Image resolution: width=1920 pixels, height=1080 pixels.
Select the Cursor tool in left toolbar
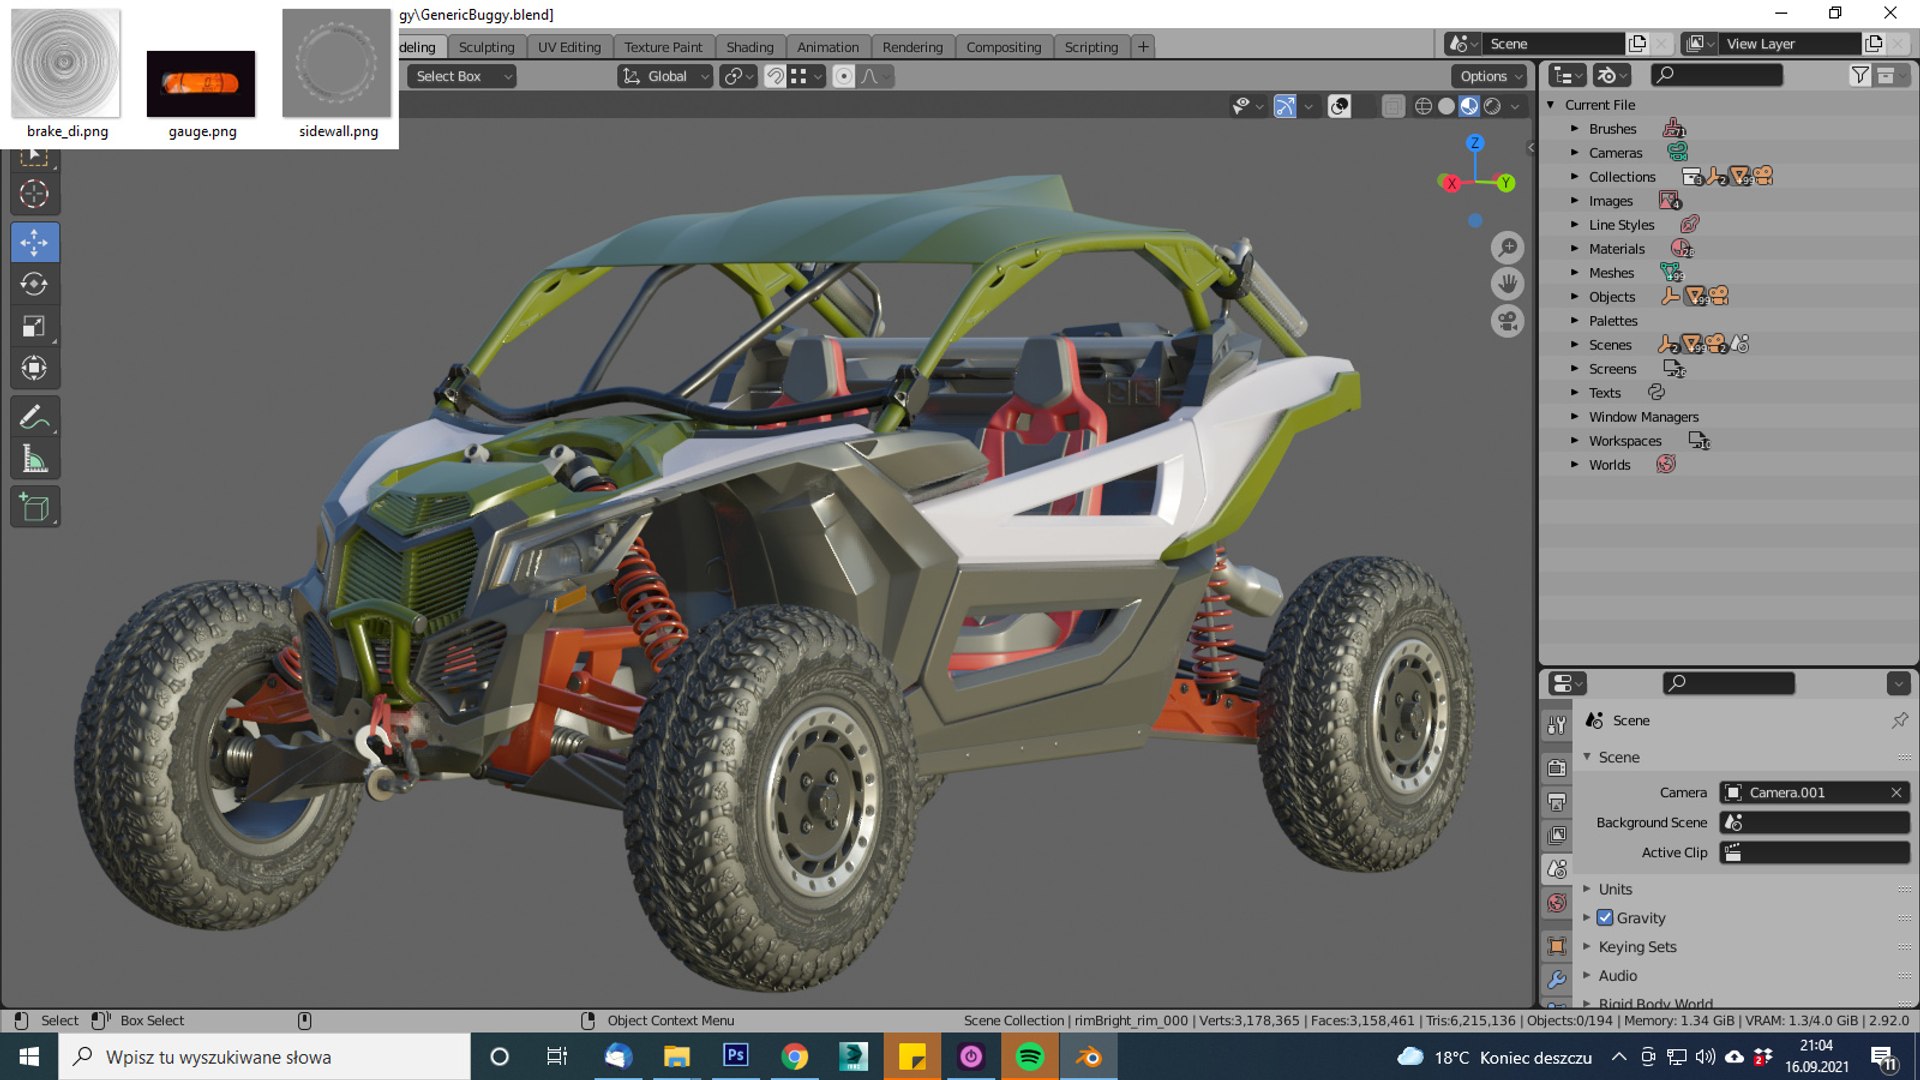point(34,194)
